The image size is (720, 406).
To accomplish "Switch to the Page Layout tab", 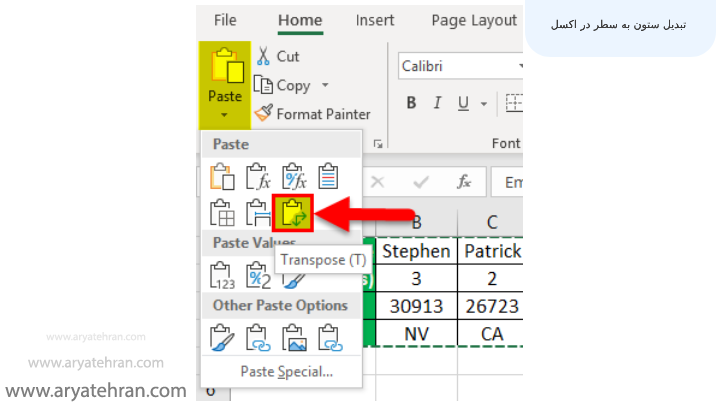I will coord(474,20).
